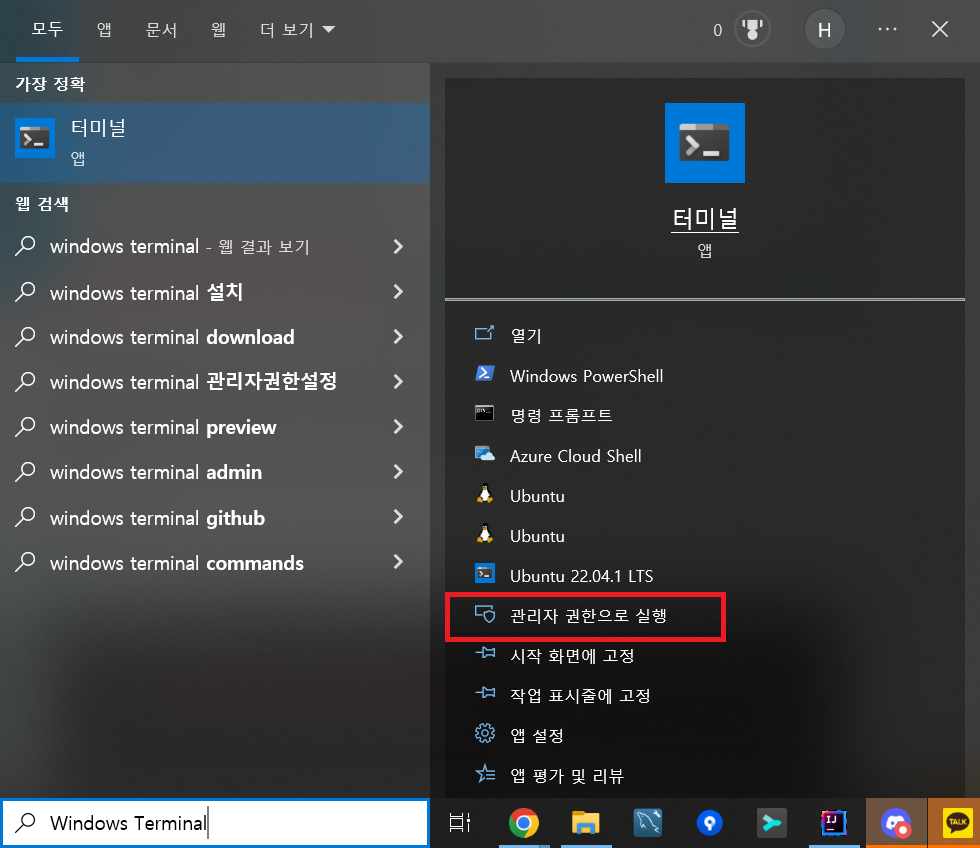Screen dimensions: 980x848
Task: Launch Windows PowerShell profile
Action: (586, 376)
